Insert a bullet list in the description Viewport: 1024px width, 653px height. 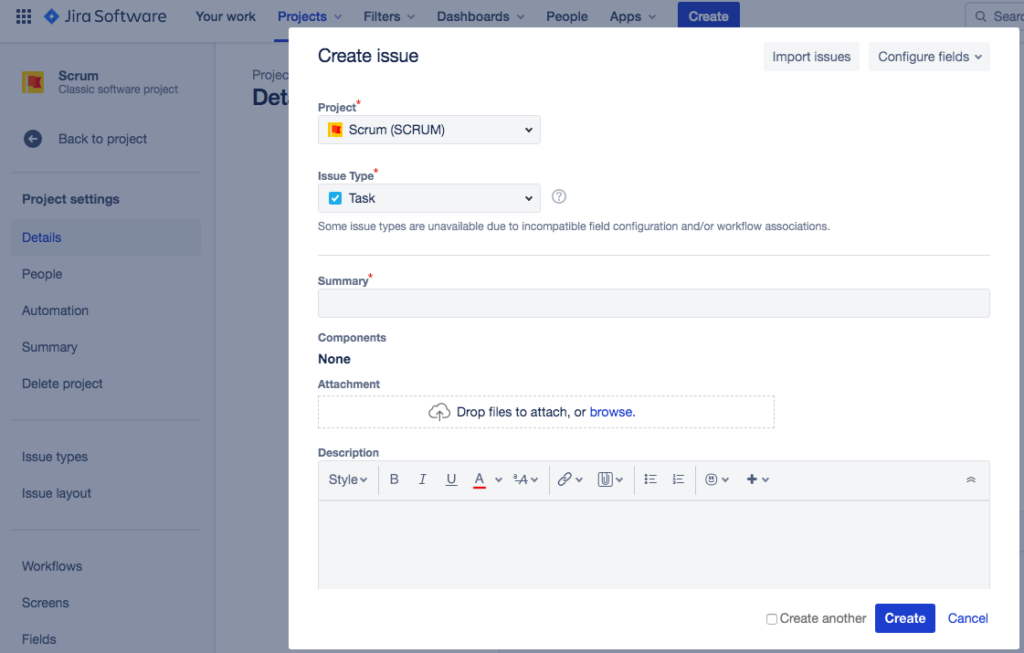tap(650, 479)
